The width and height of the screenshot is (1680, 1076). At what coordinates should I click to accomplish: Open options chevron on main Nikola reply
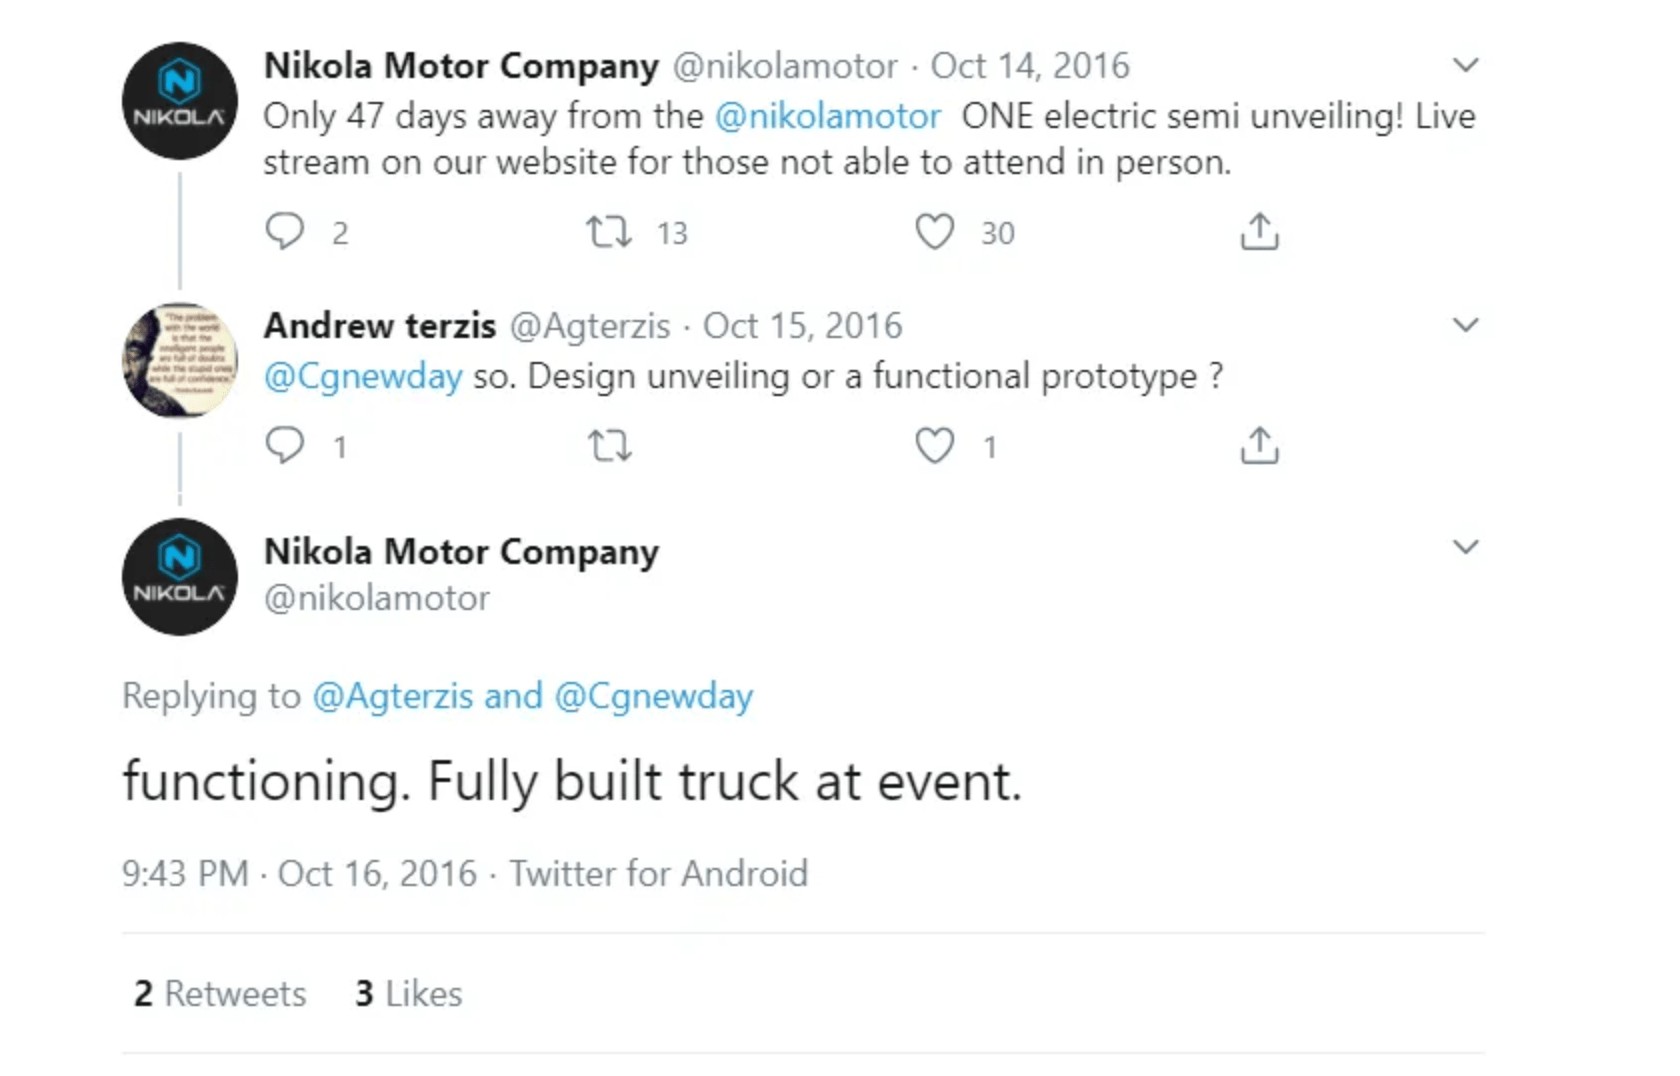[x=1465, y=547]
